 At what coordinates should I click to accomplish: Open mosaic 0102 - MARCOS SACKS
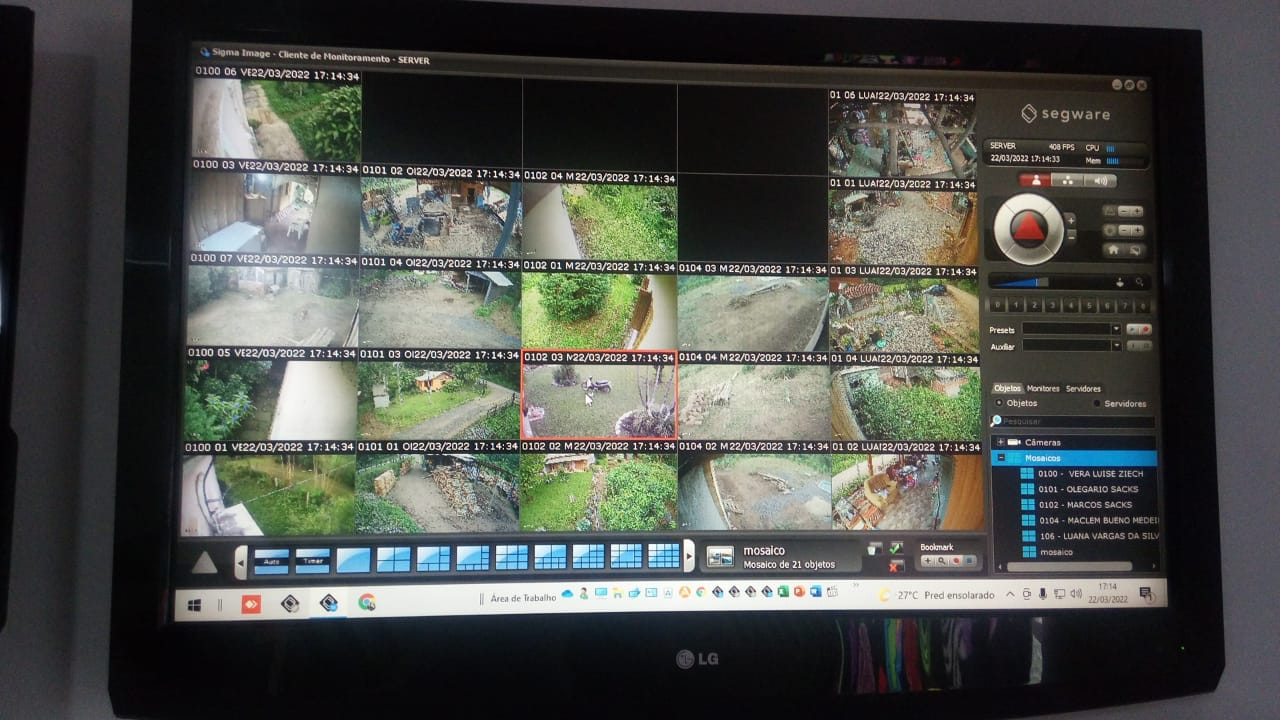(1085, 505)
